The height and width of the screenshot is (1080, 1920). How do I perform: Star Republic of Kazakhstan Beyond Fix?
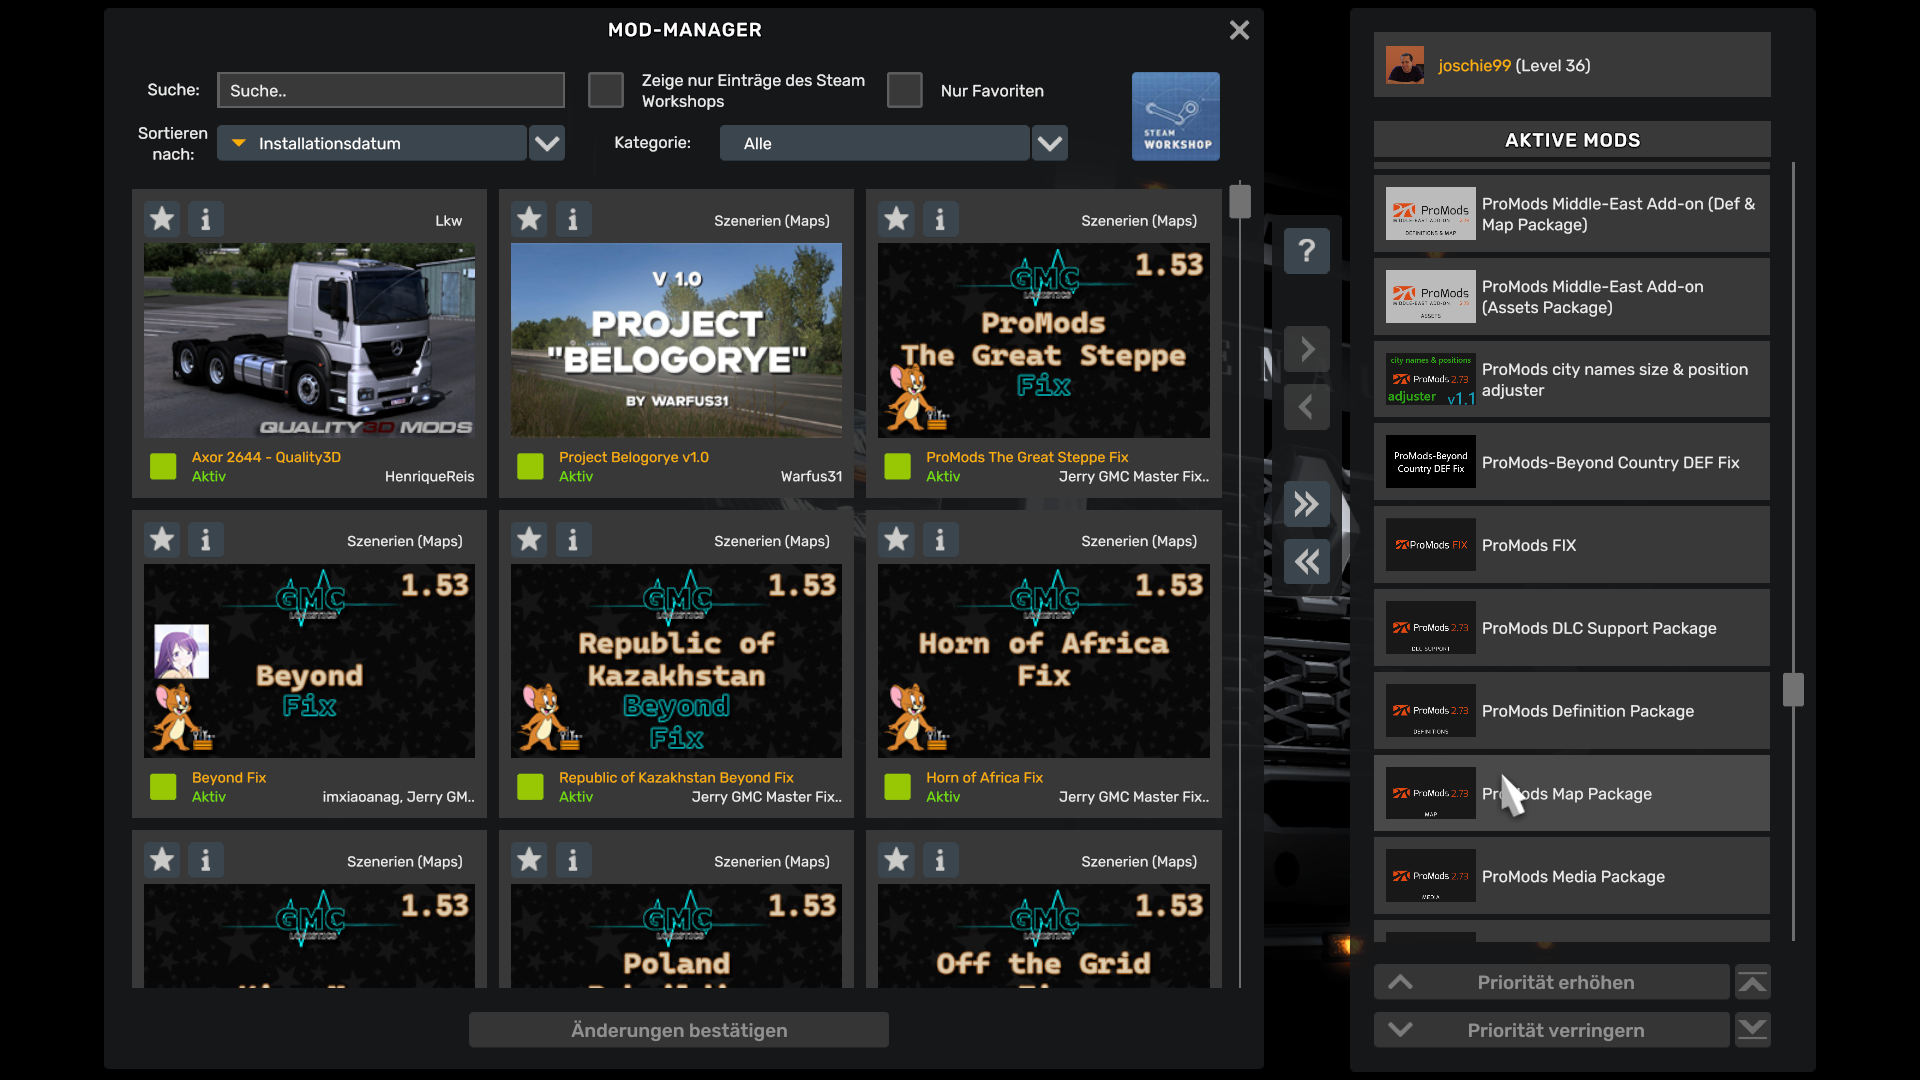[529, 540]
